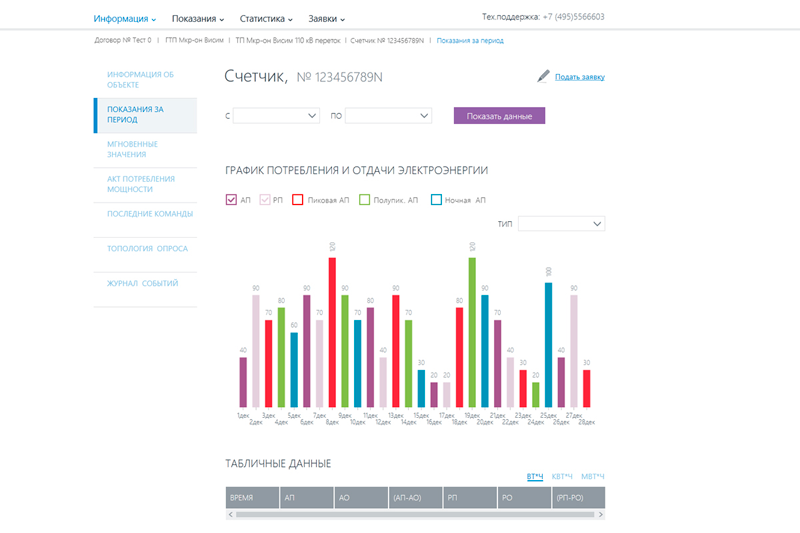Screen dimensions: 800x533
Task: Uncheck the РП series checkbox
Action: click(x=265, y=200)
